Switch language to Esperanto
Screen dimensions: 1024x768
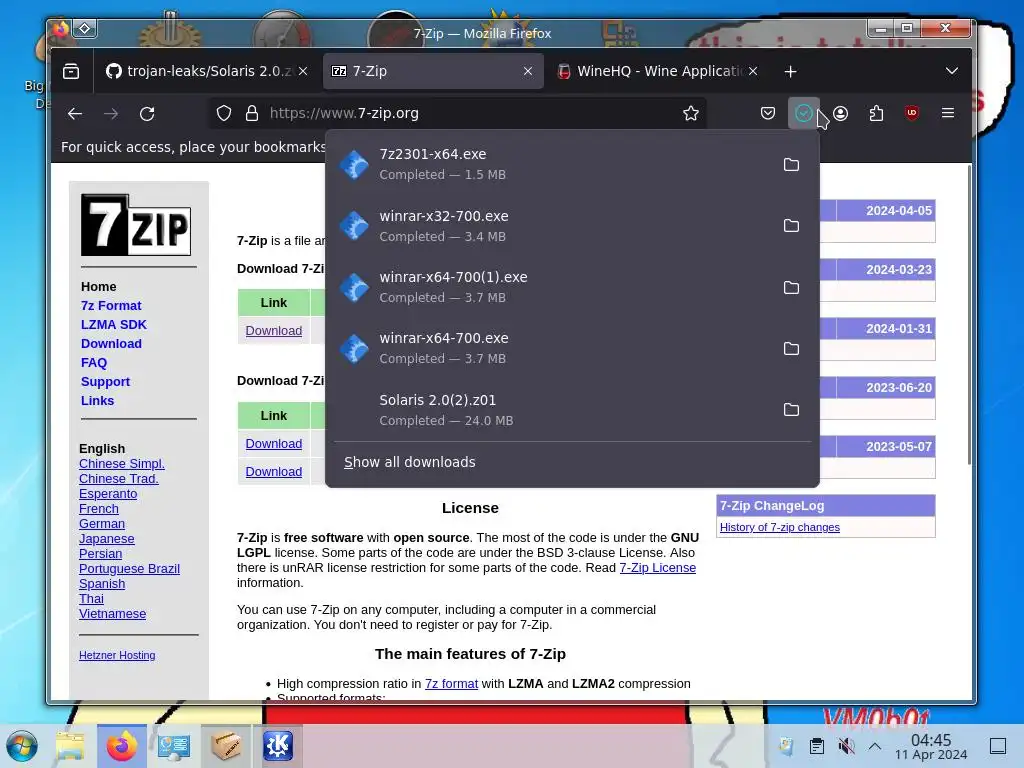pos(108,494)
